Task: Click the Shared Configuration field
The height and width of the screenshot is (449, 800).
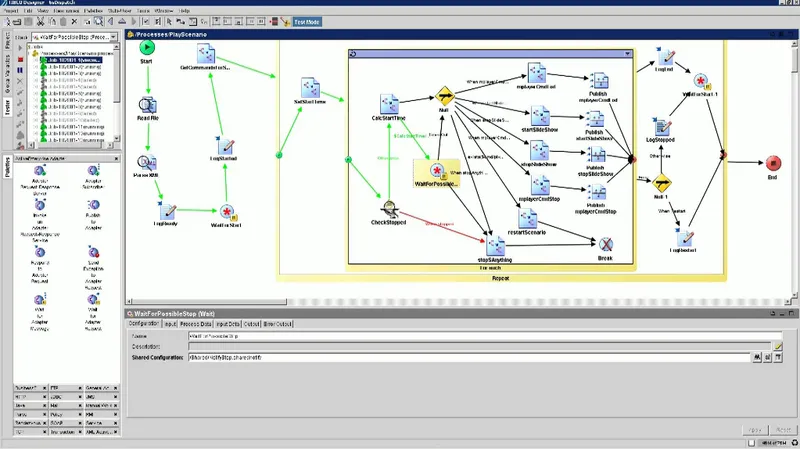Action: point(469,358)
